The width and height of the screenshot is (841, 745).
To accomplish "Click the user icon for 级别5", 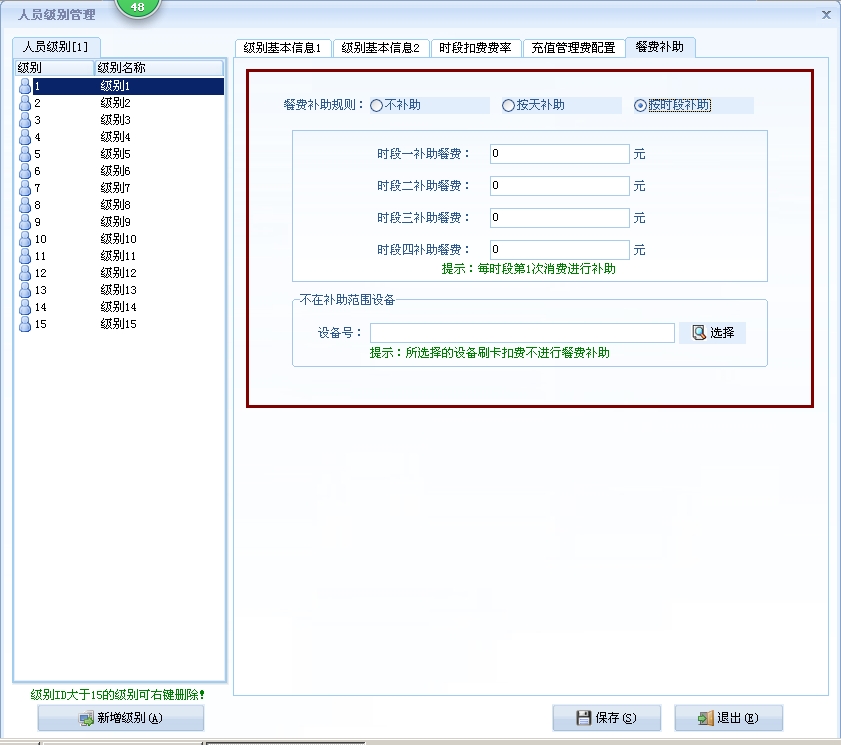I will 25,154.
